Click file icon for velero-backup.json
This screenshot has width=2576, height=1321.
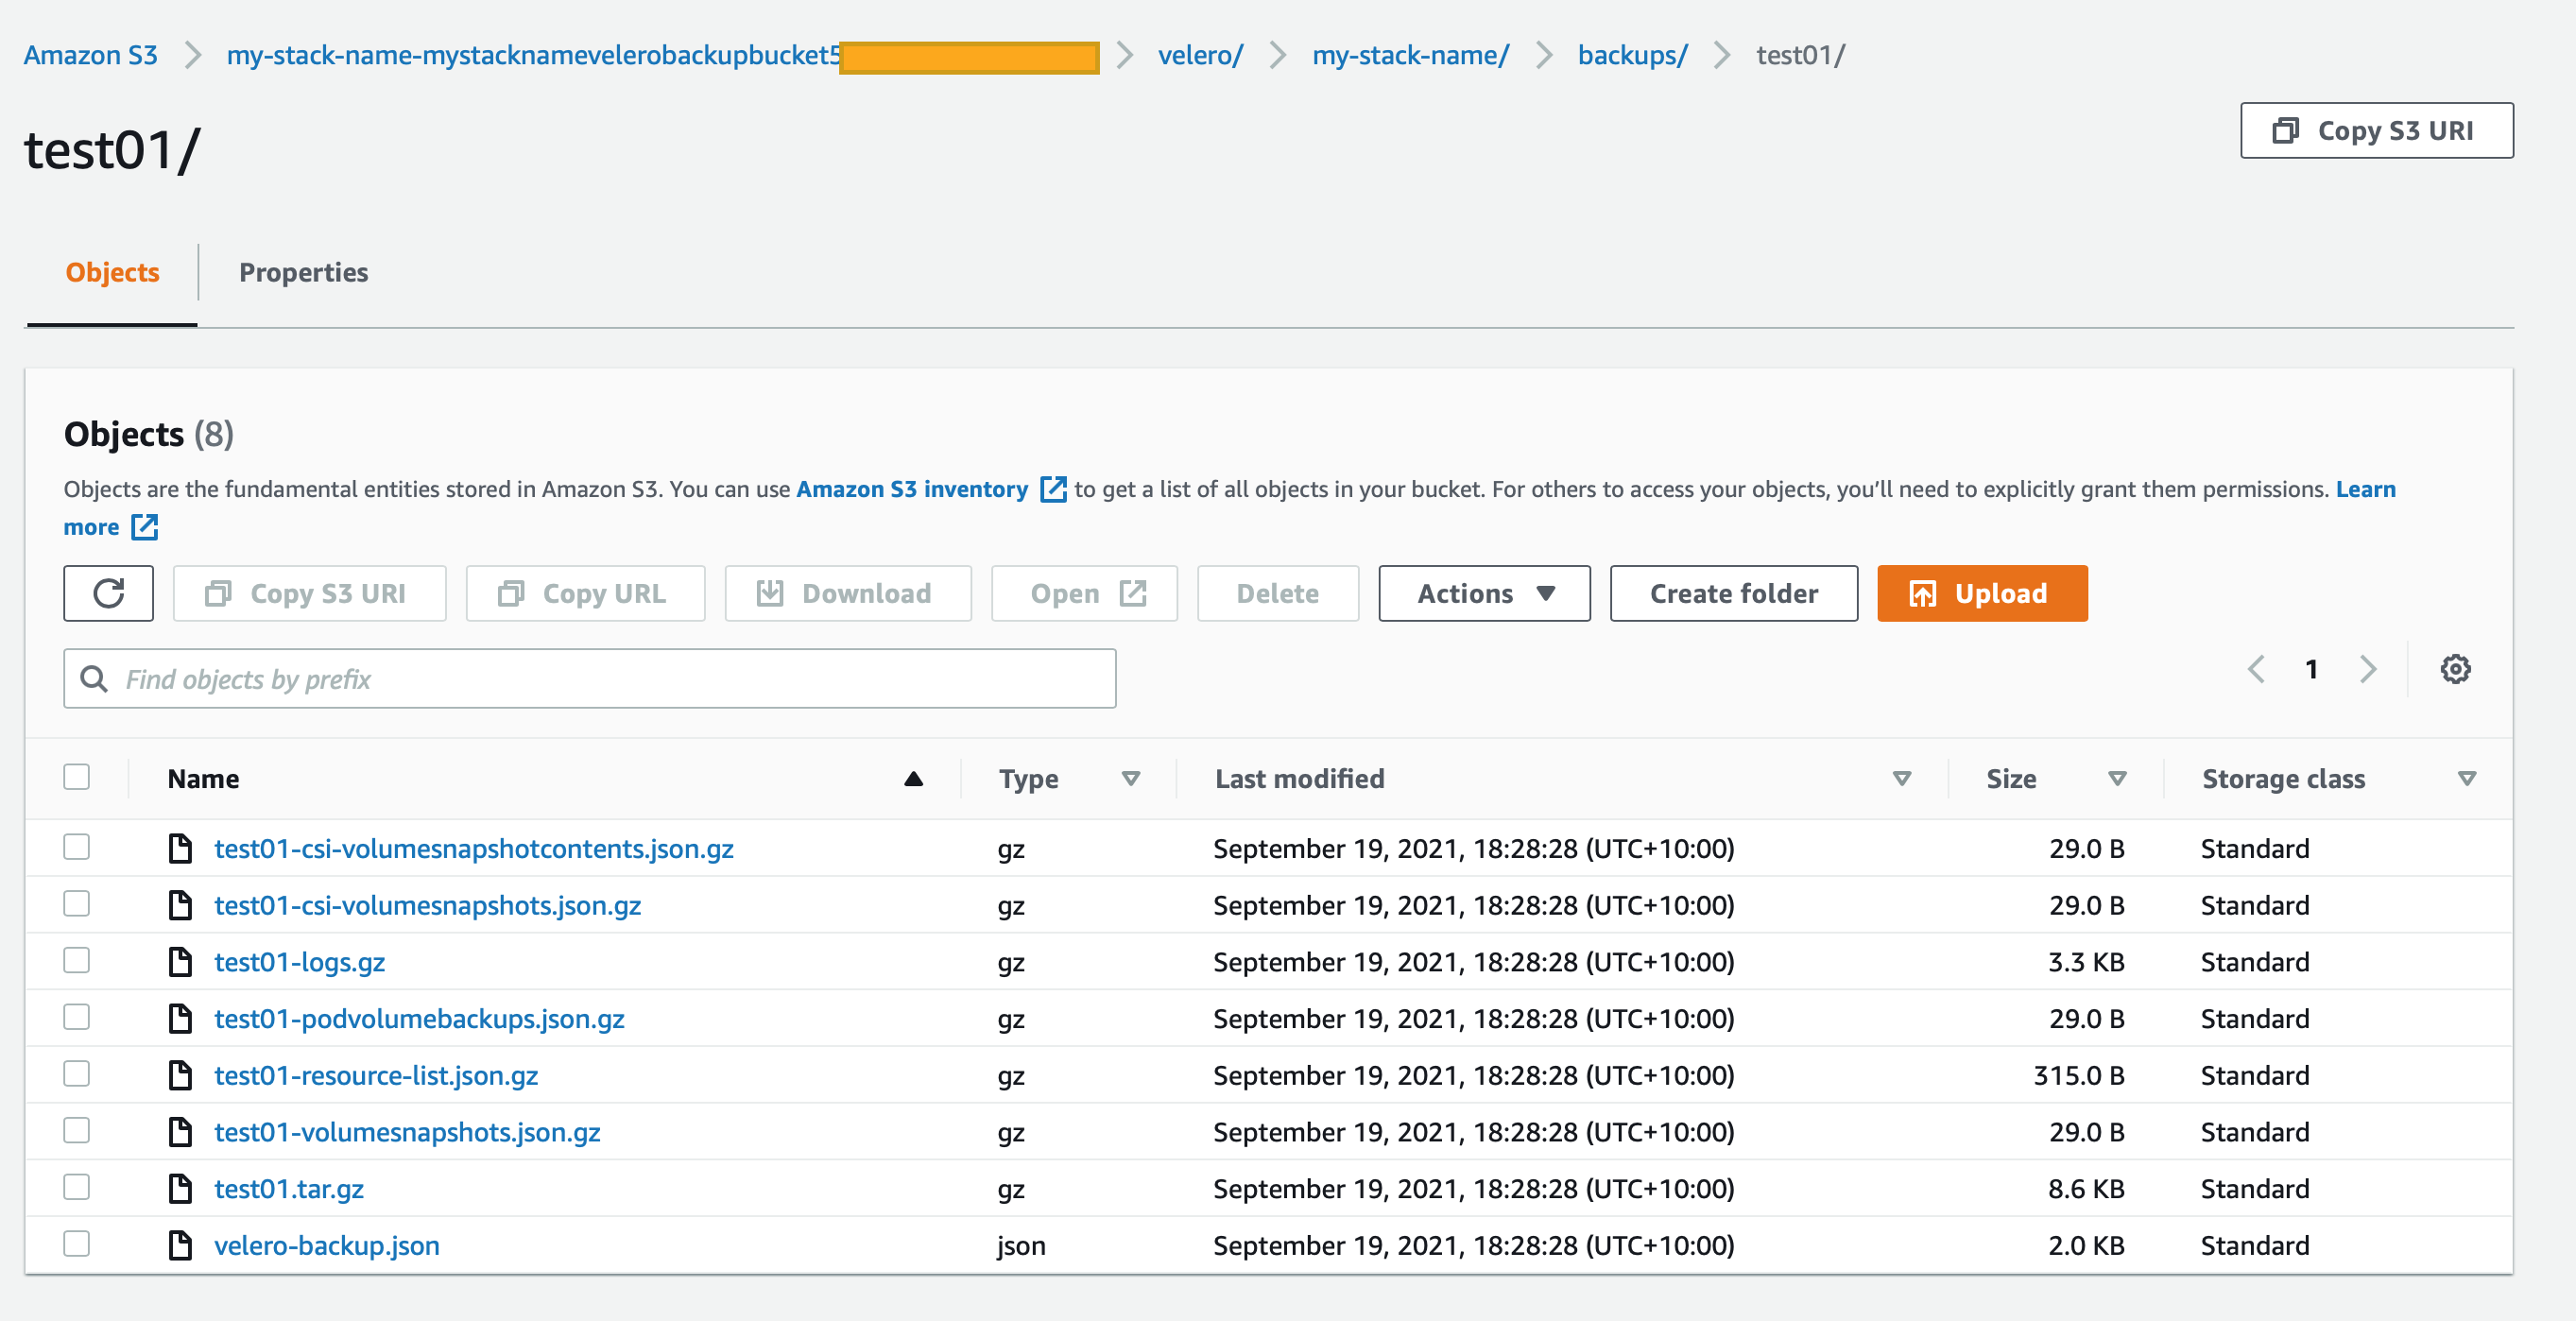click(180, 1245)
